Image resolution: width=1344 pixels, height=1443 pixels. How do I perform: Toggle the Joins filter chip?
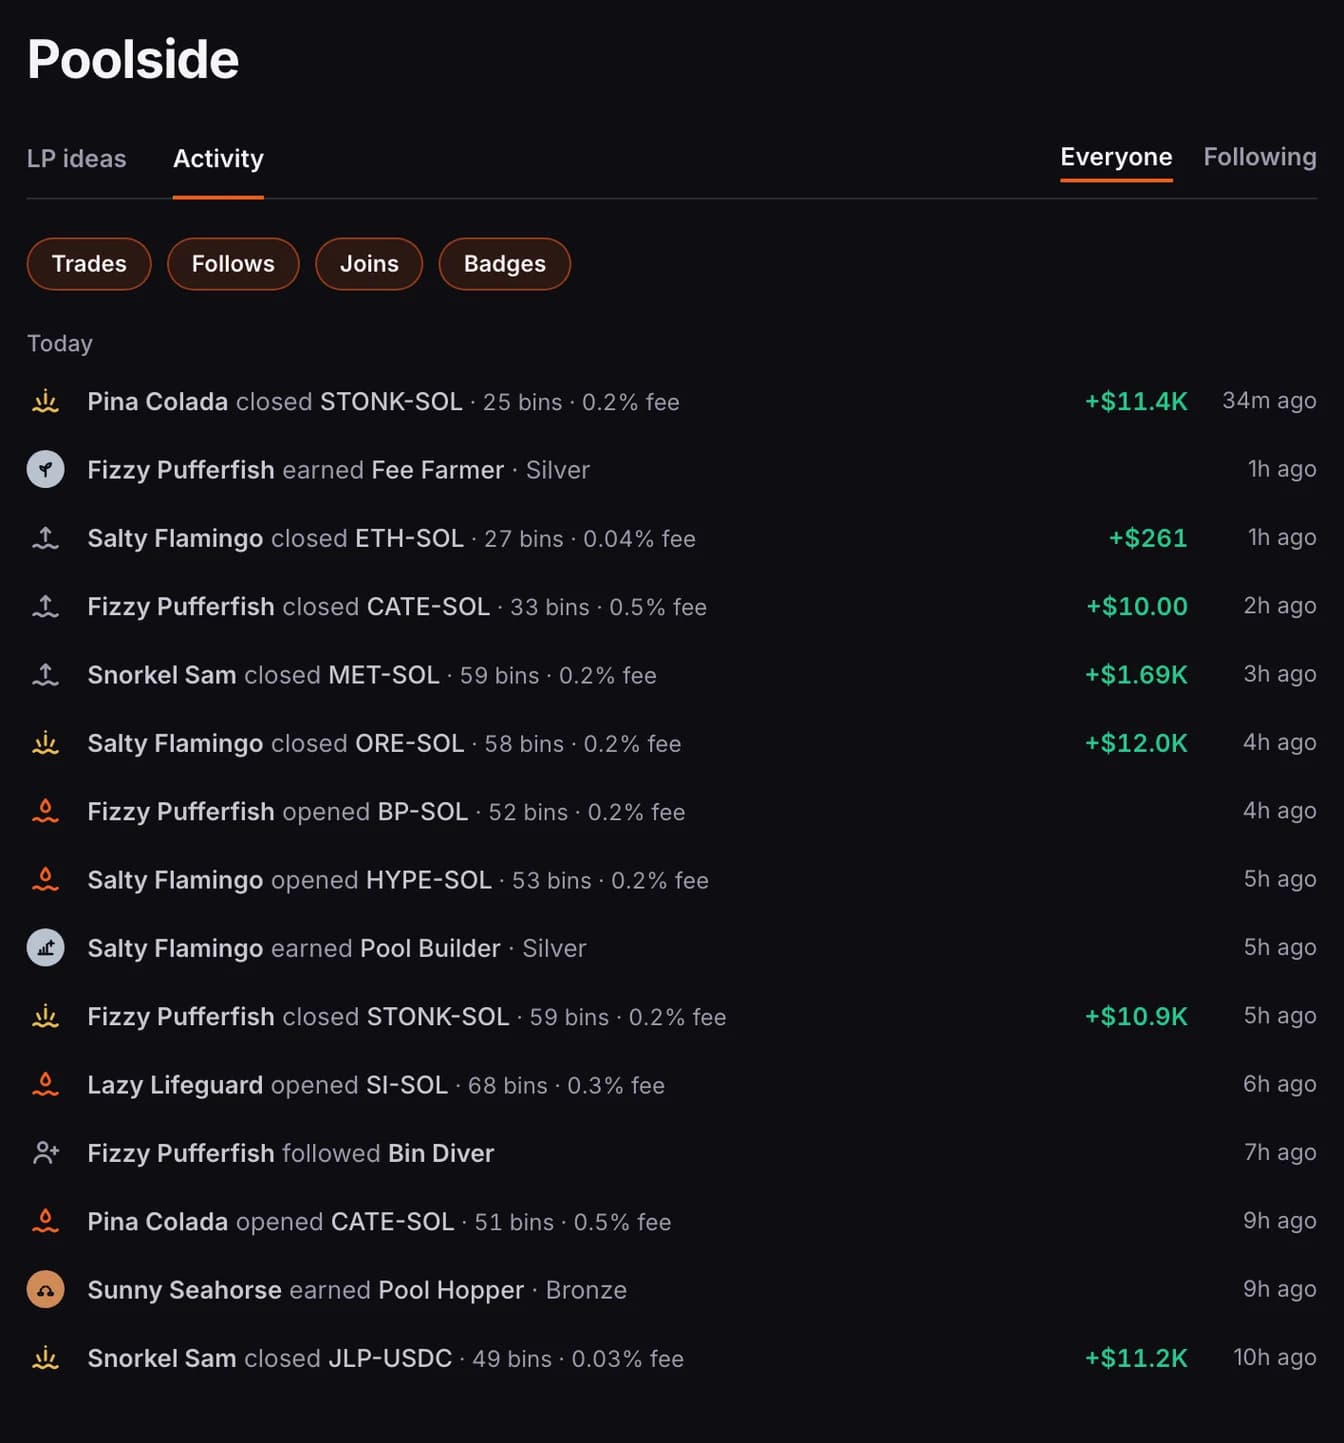pos(369,264)
